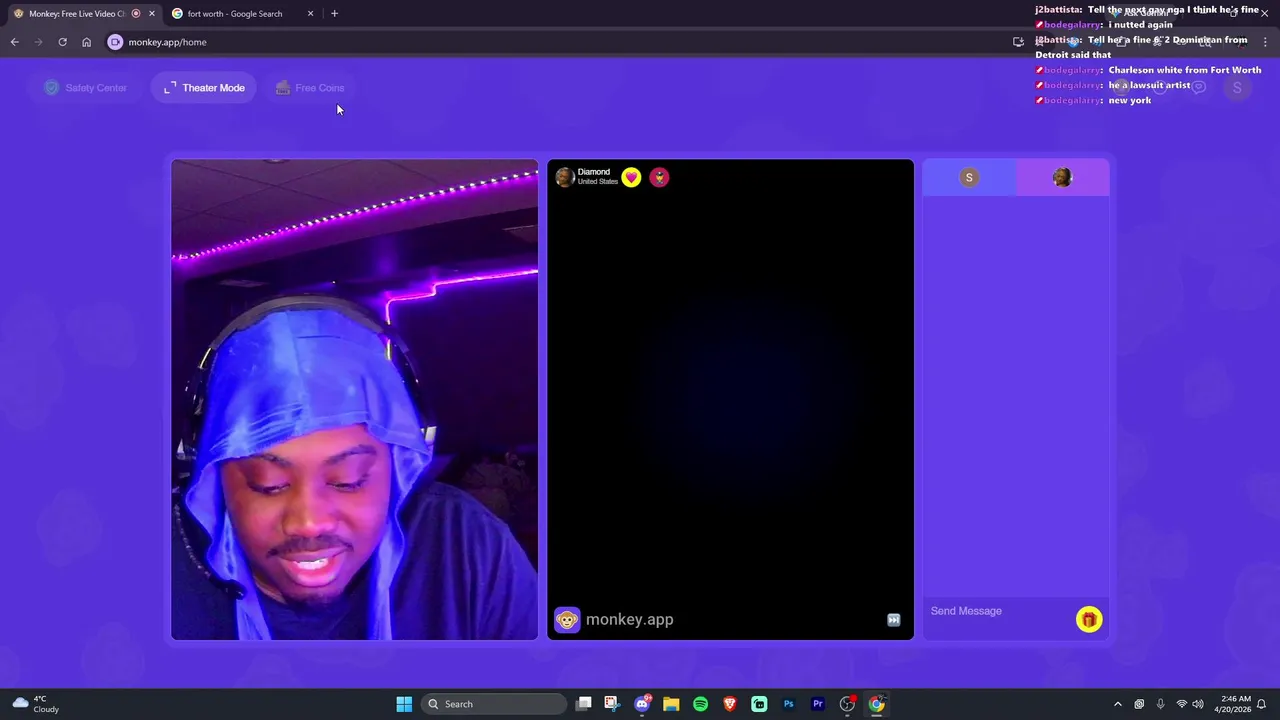Click the red badge icon next to Diamond

[x=659, y=177]
